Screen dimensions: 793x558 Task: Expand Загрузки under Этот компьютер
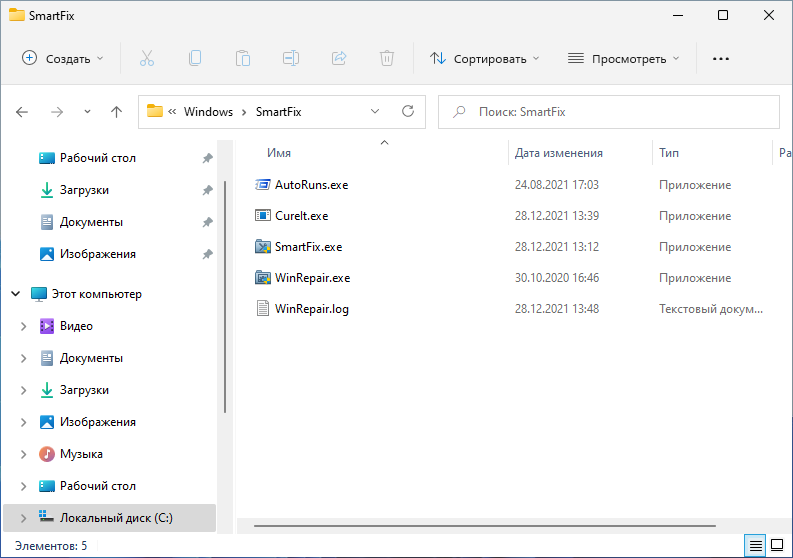(x=23, y=390)
